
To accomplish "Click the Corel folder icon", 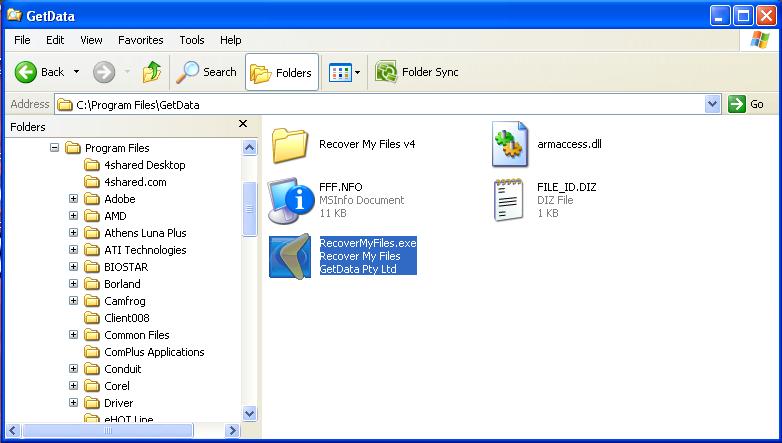I will point(92,386).
